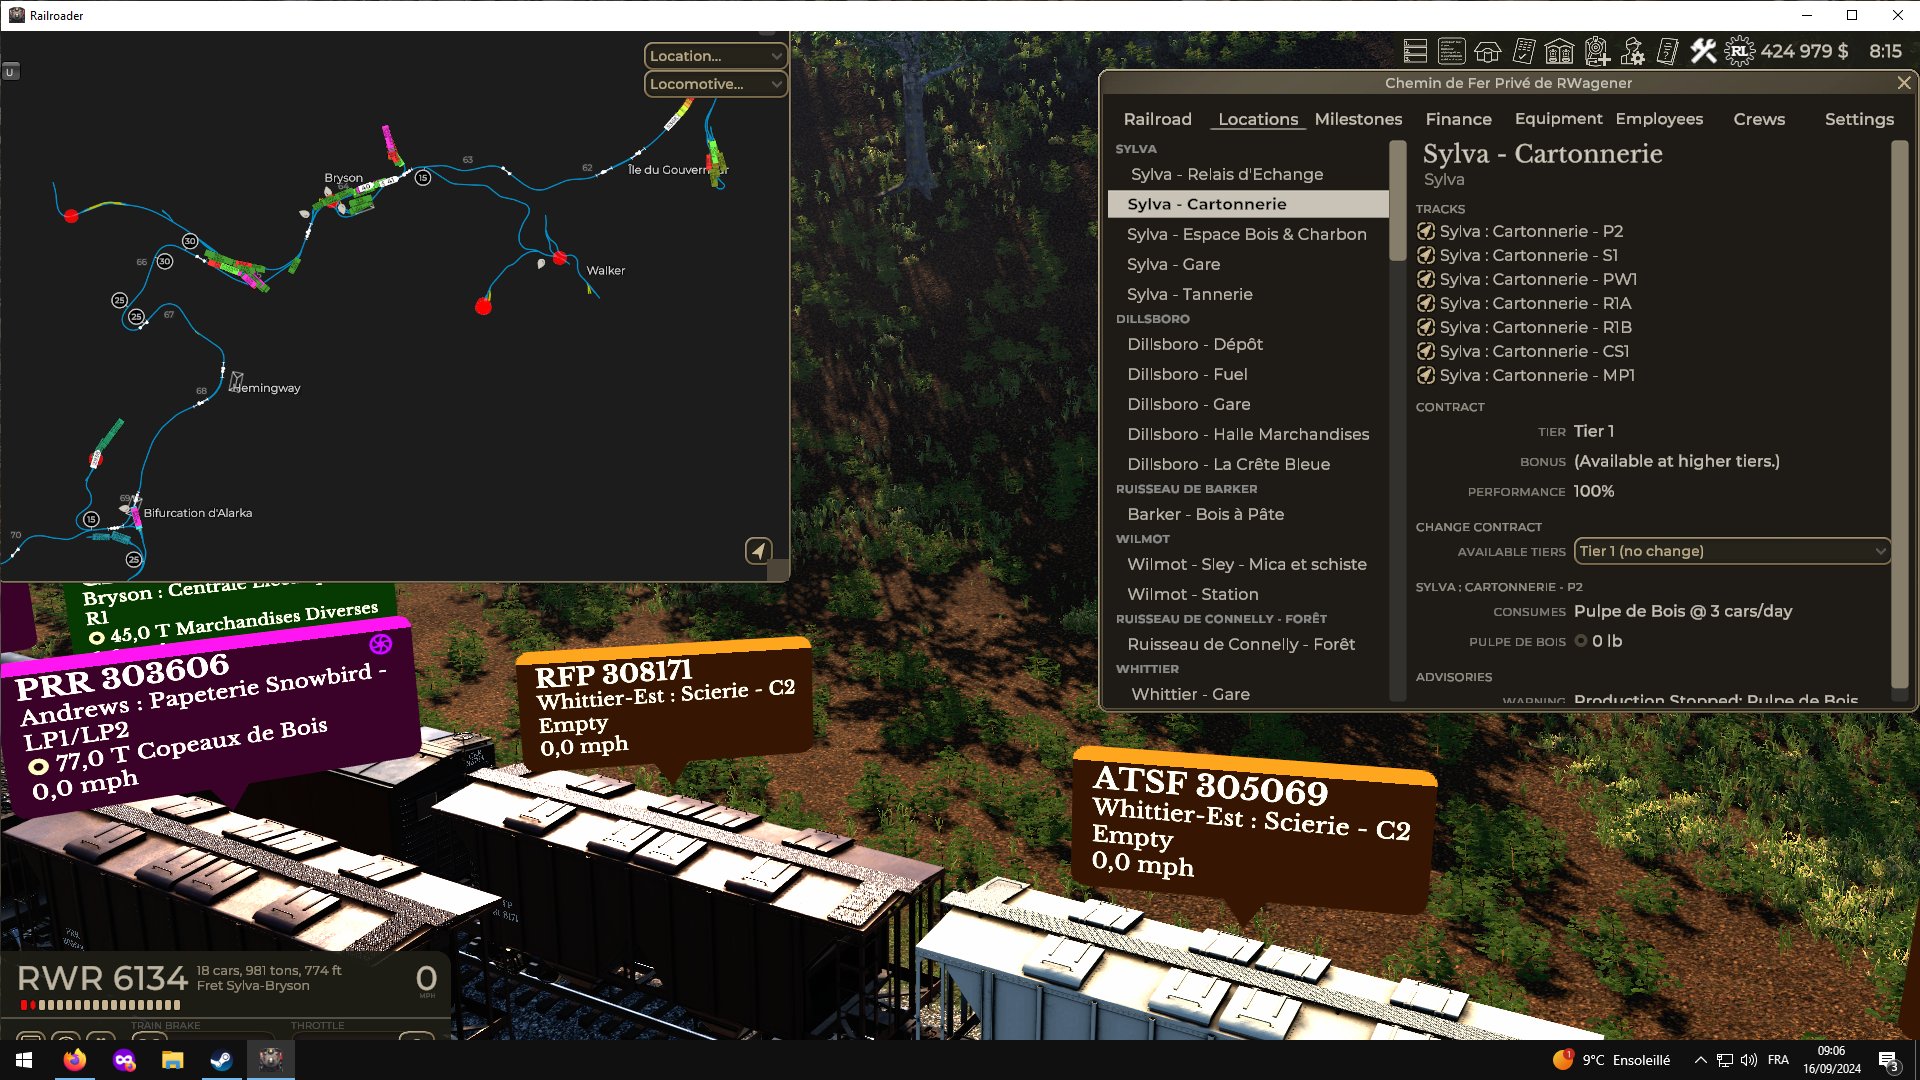Click the Cartonnerie details panel scrollbar
Viewport: 1920px width, 1080px height.
[1900, 414]
